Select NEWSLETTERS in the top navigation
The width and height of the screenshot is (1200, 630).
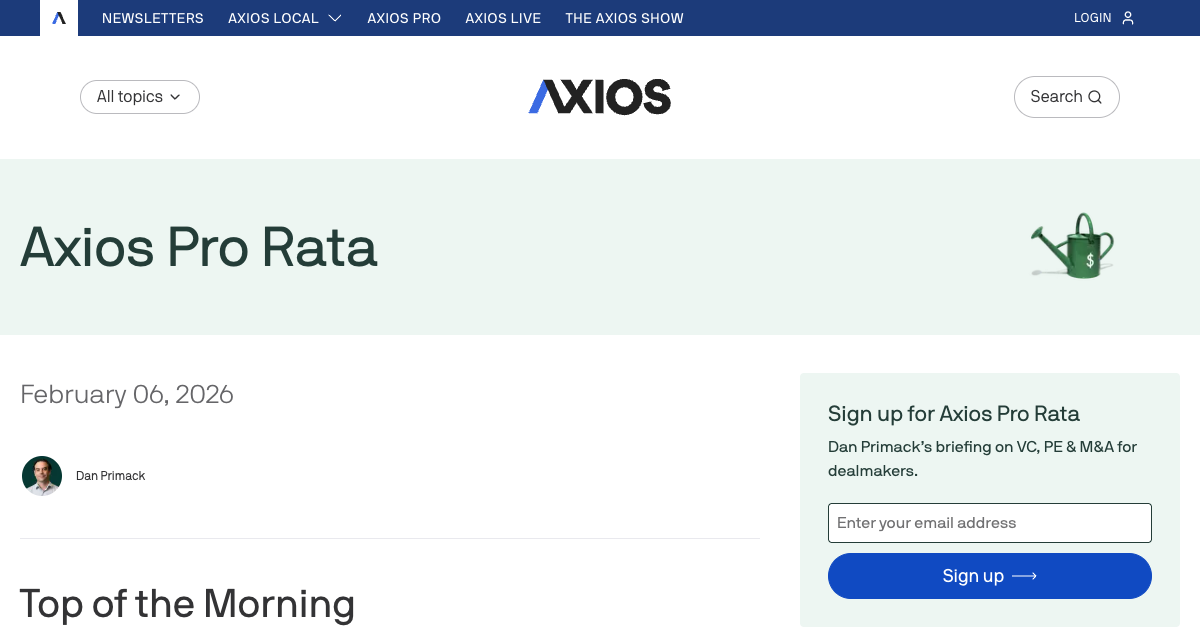[x=152, y=17]
